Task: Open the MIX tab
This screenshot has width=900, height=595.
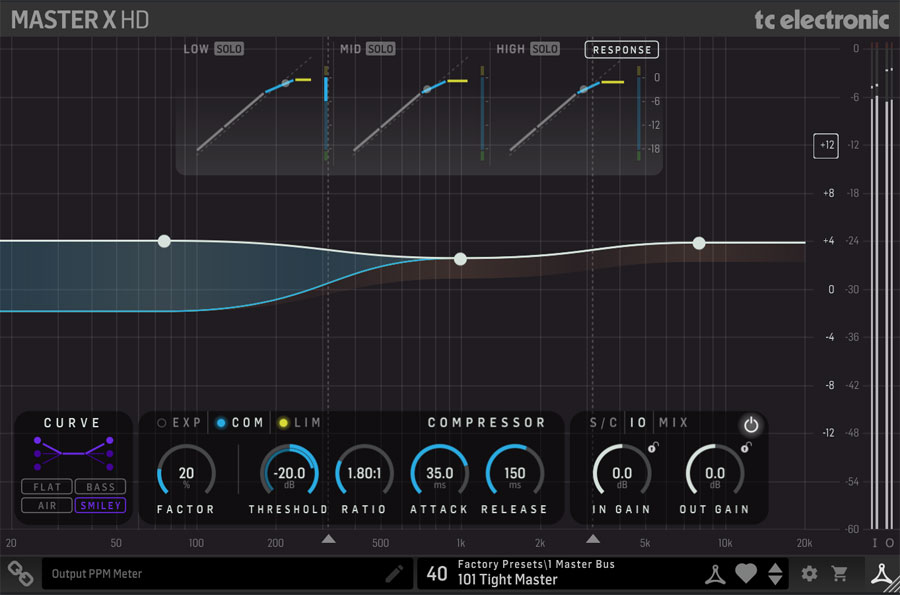Action: 673,423
